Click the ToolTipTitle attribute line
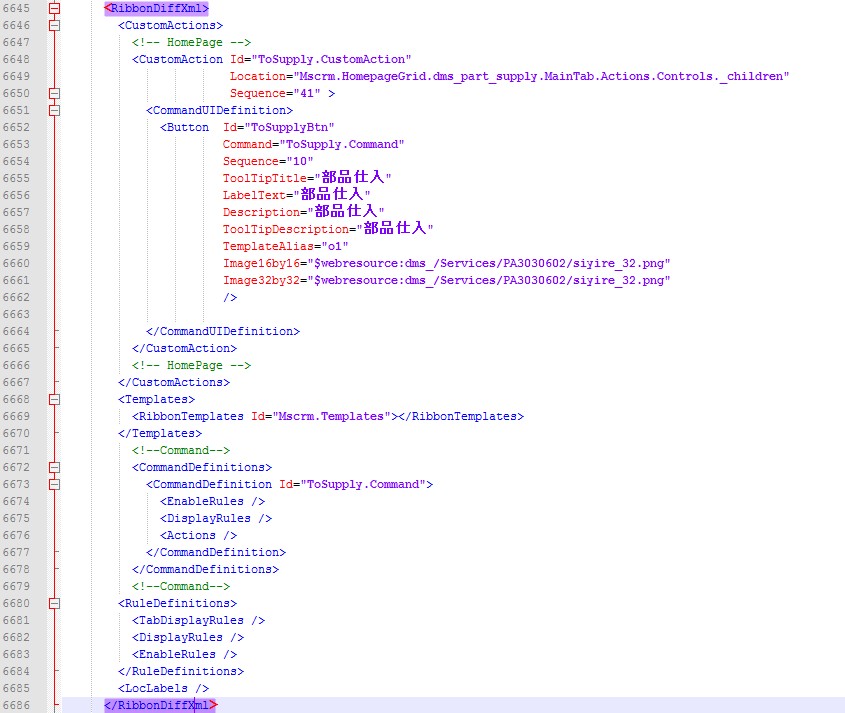 click(307, 177)
